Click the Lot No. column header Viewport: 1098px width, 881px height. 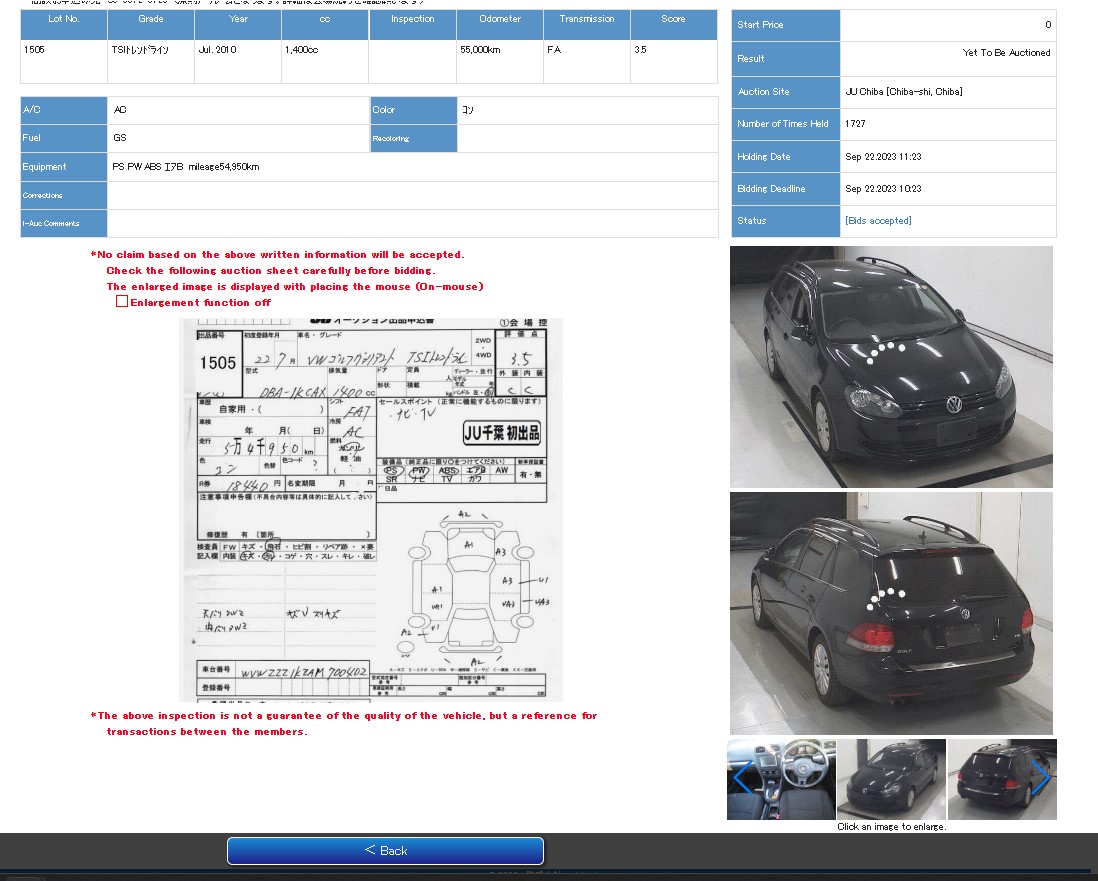pyautogui.click(x=64, y=19)
